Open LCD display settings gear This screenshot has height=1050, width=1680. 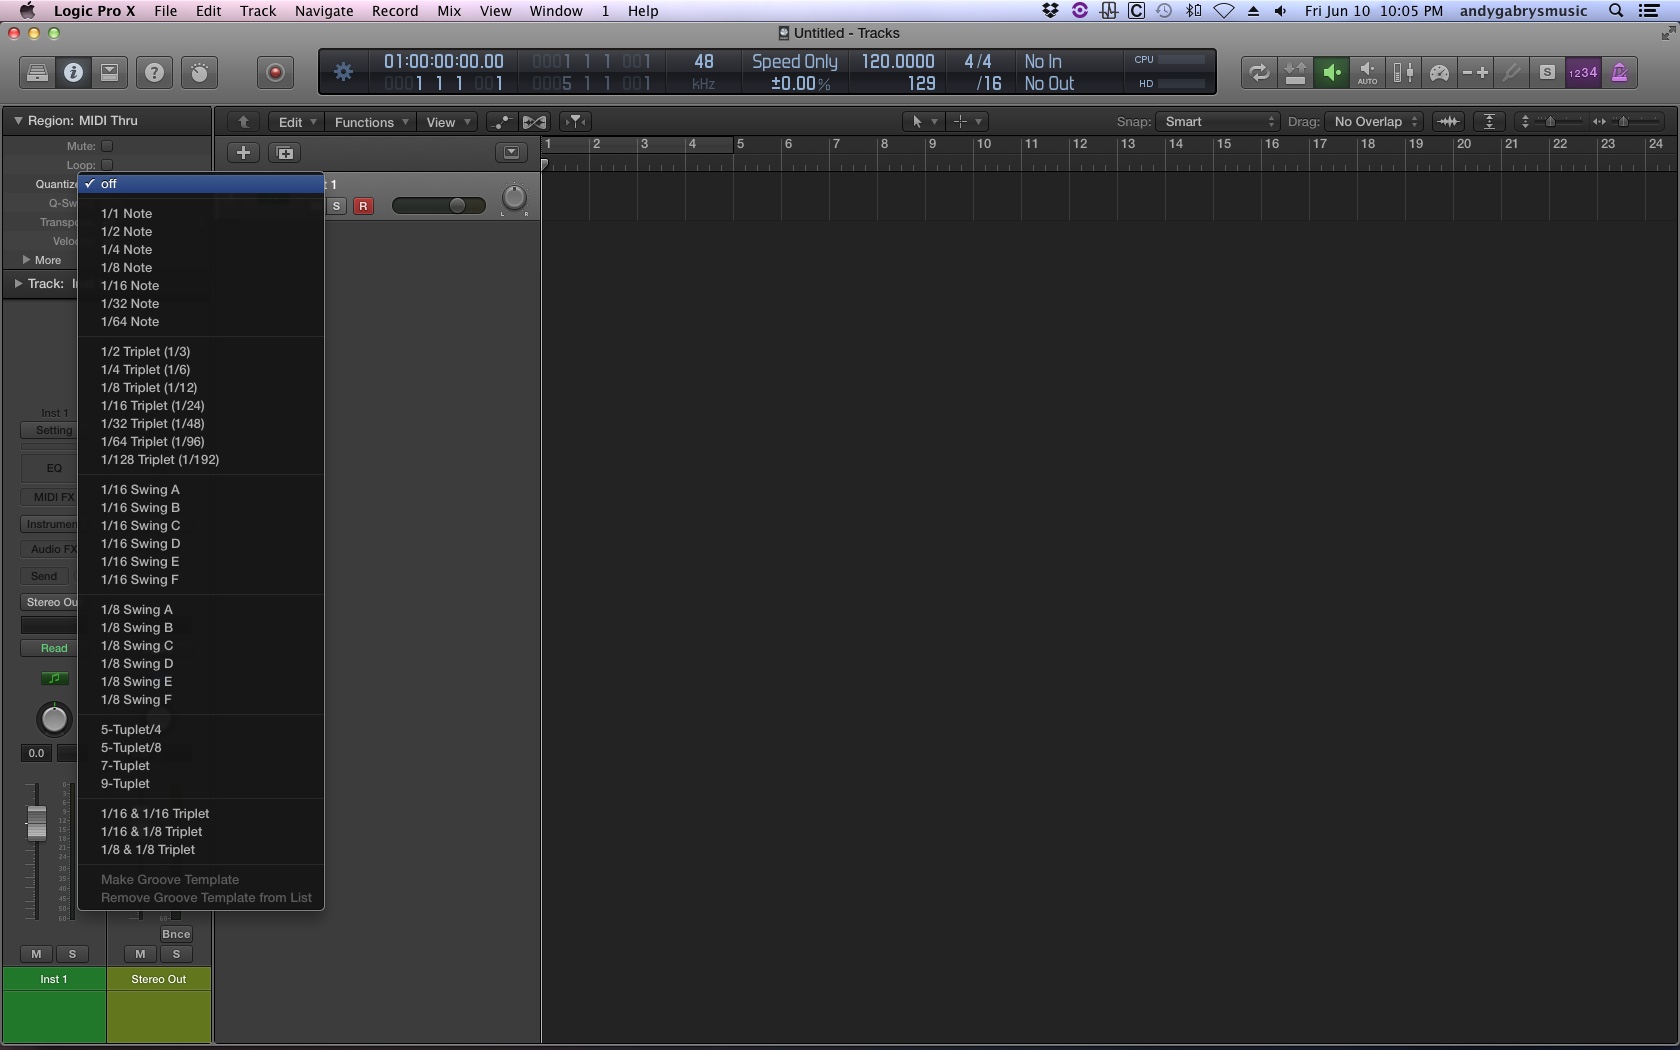(x=343, y=72)
